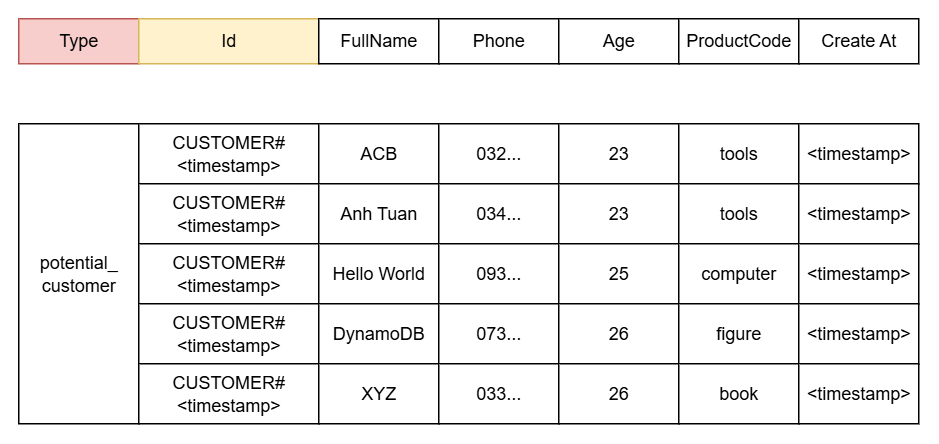Click the pink Type header cell

79,41
